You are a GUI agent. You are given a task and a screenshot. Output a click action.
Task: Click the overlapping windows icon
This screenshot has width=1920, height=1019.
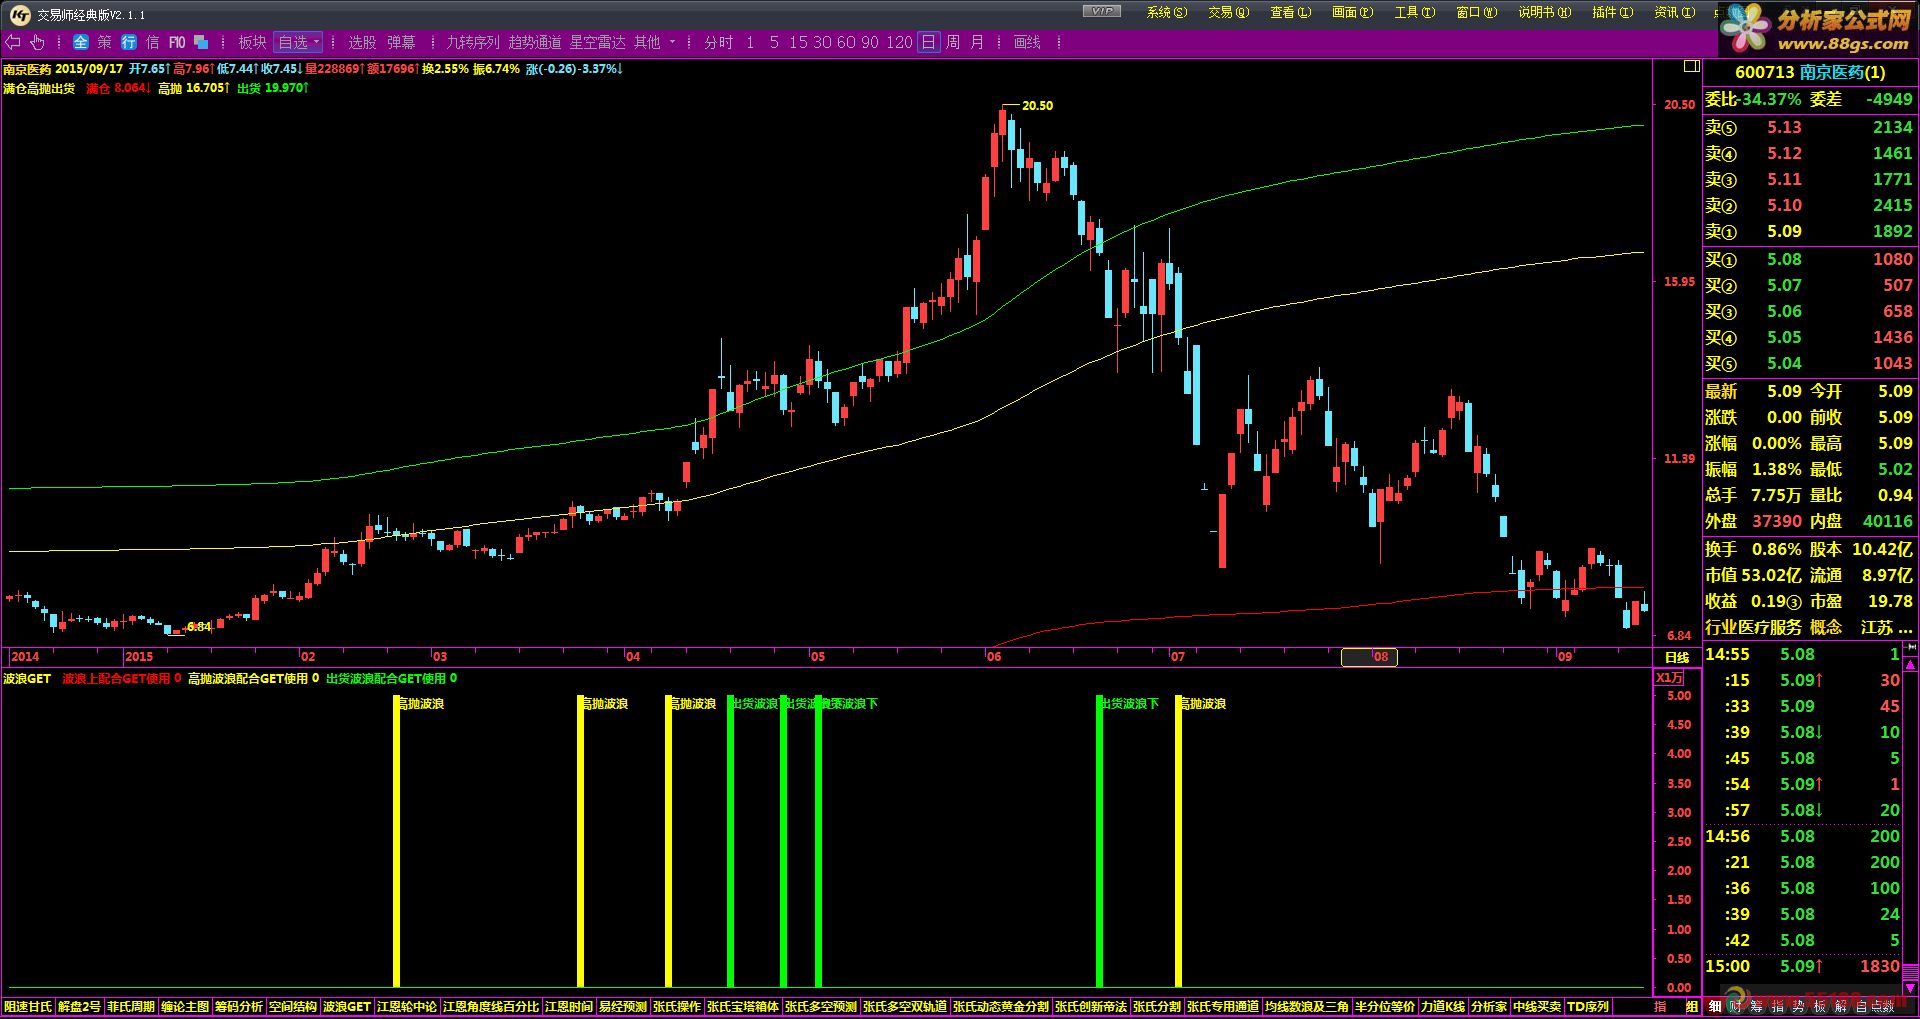coord(201,42)
